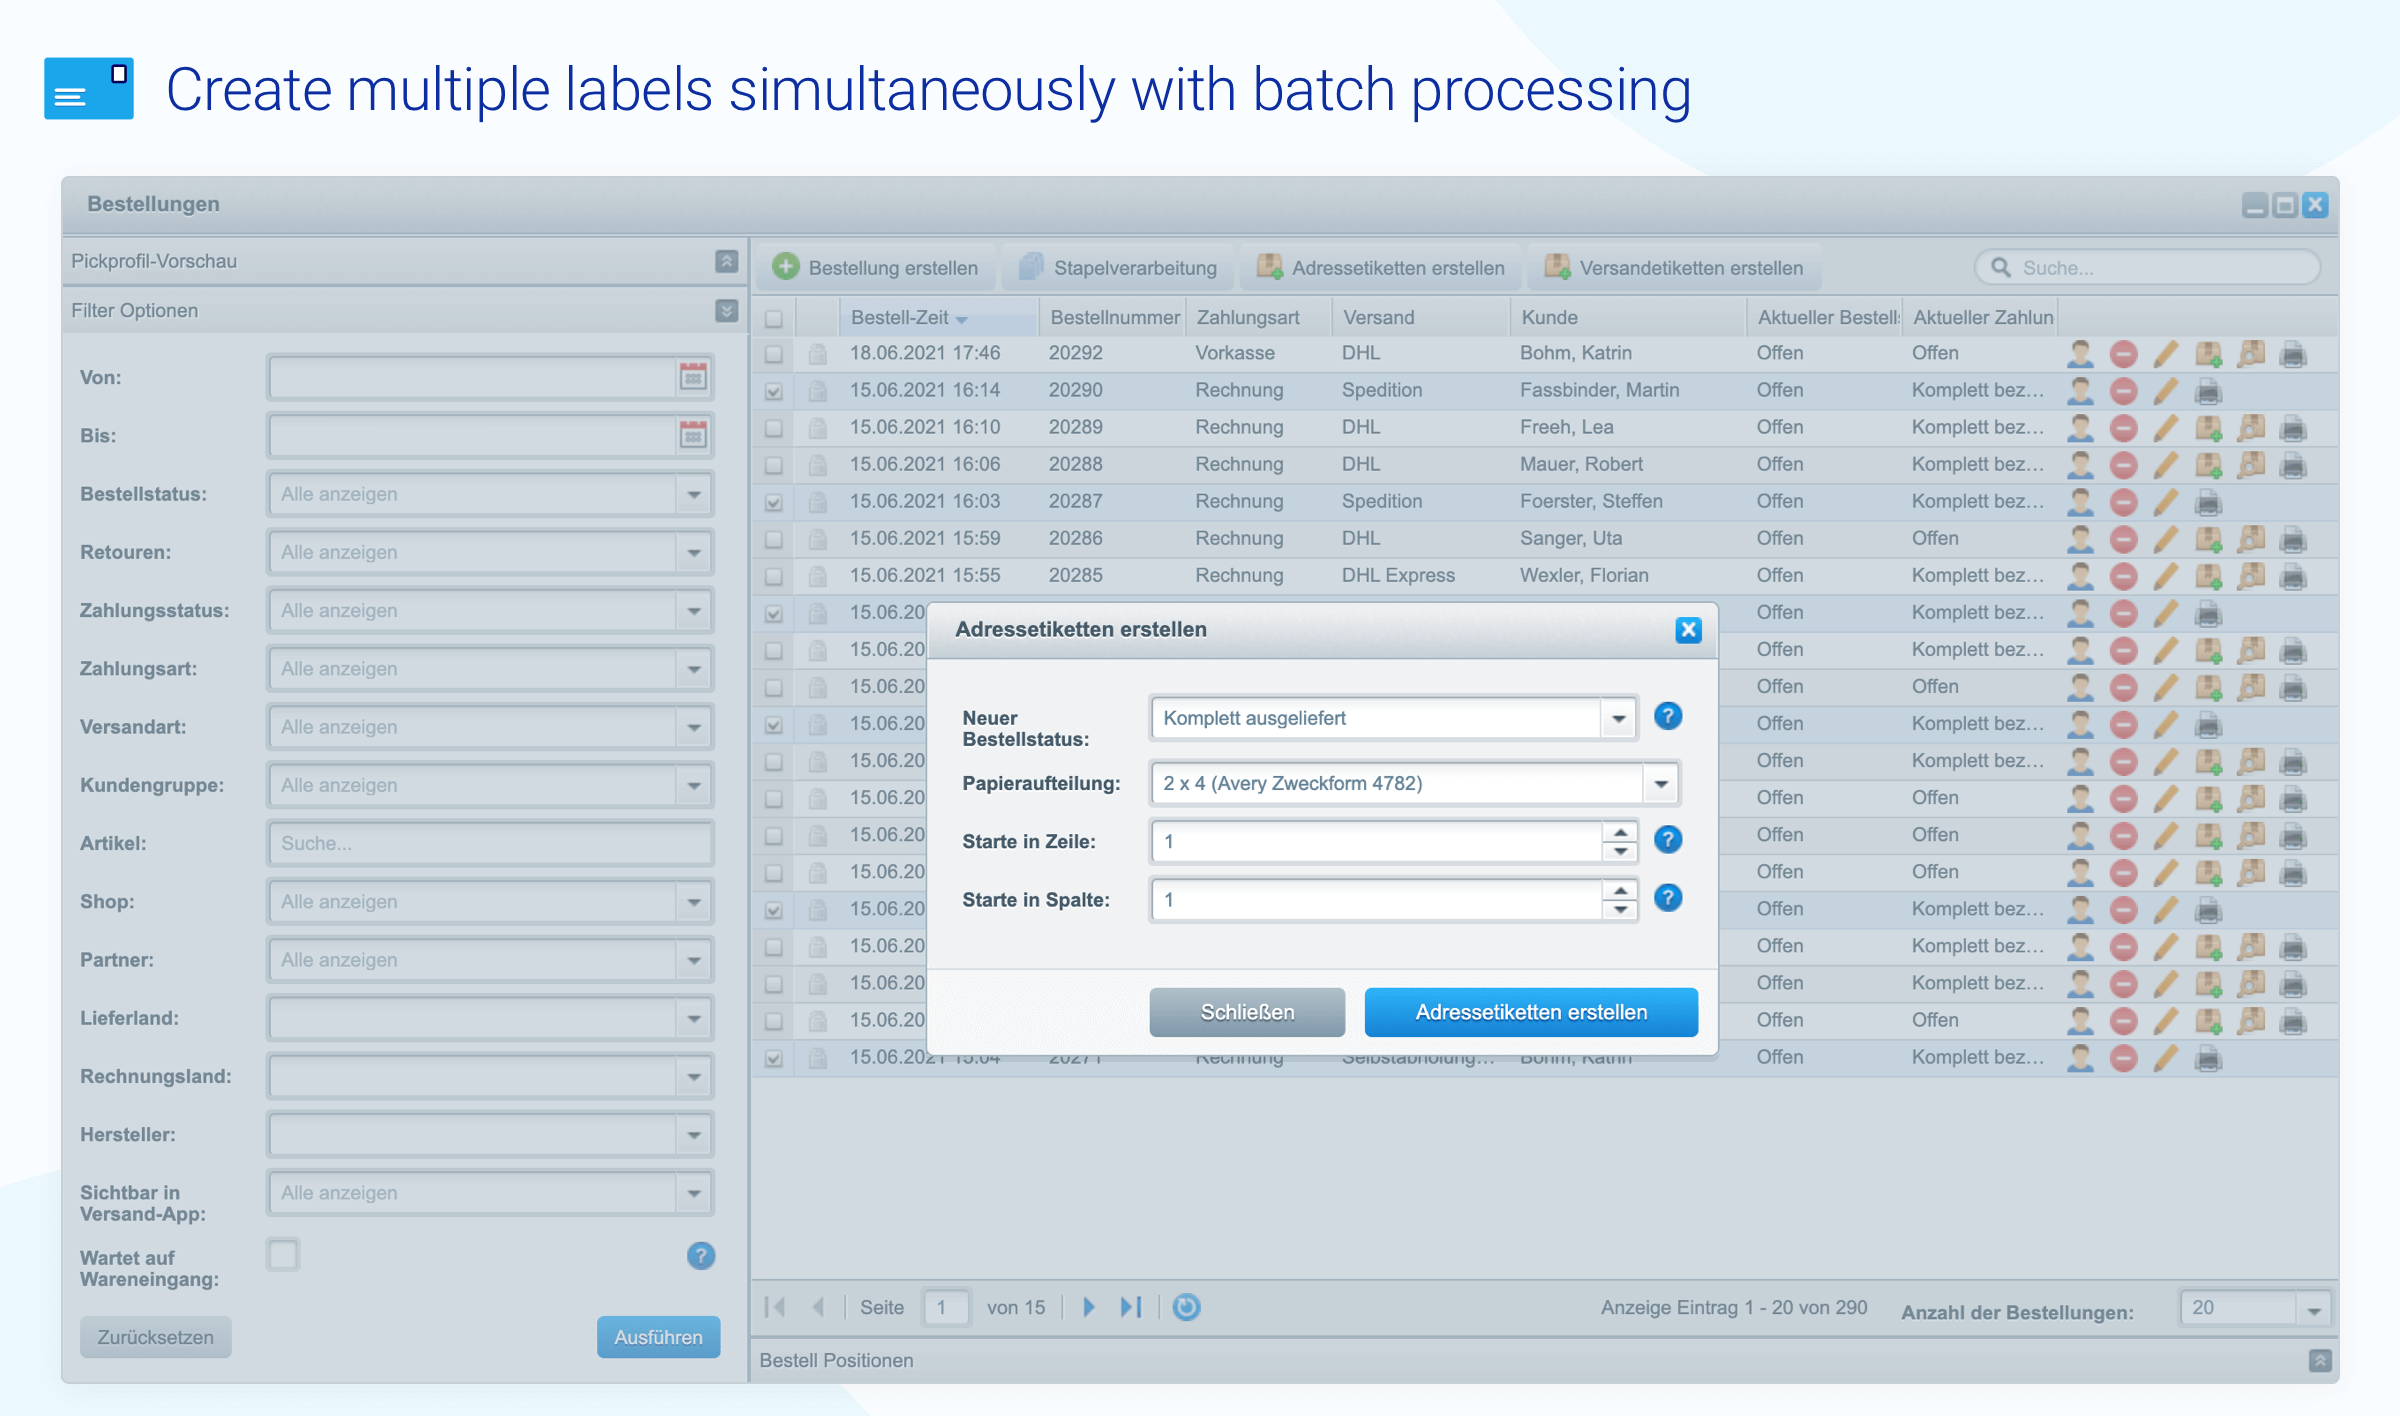Screen dimensions: 2400x1416
Task: Click package-search icon for order 20292
Action: (2250, 353)
